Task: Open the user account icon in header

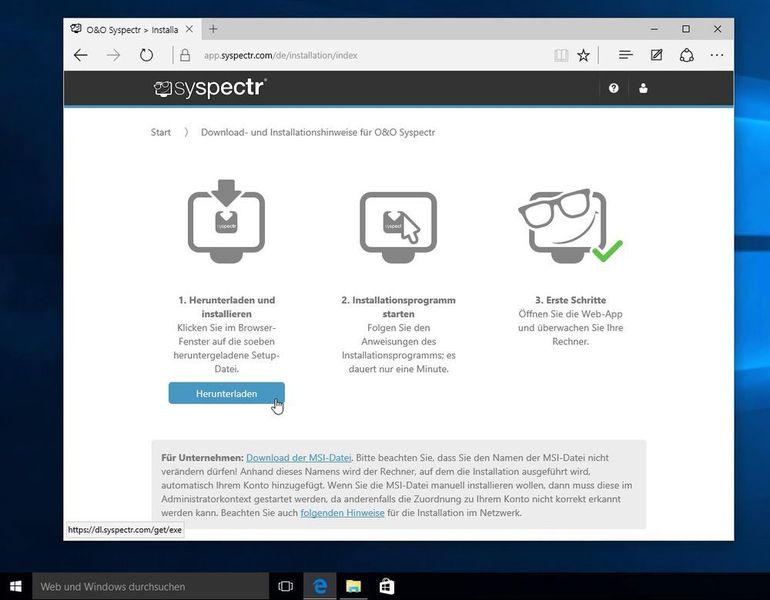Action: (x=643, y=88)
